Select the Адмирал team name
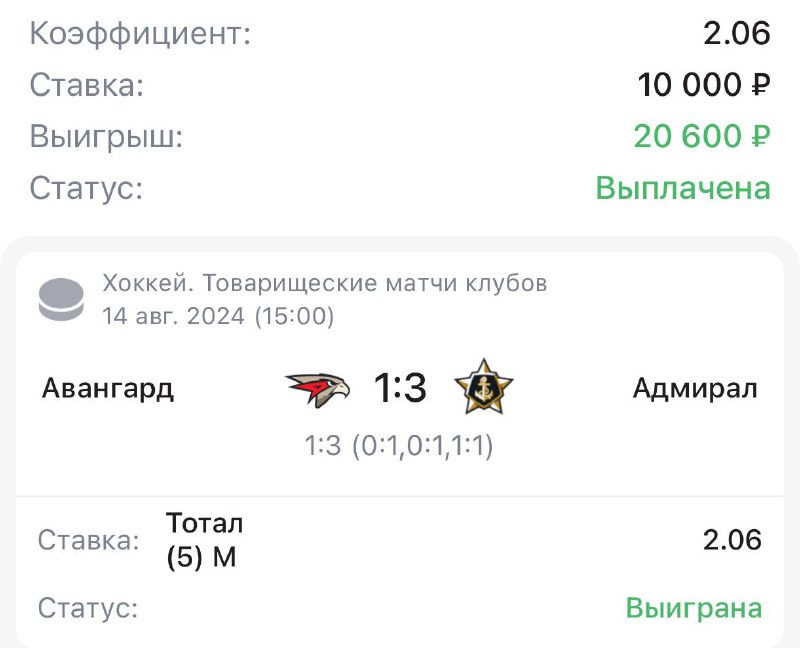This screenshot has width=800, height=648. 695,388
